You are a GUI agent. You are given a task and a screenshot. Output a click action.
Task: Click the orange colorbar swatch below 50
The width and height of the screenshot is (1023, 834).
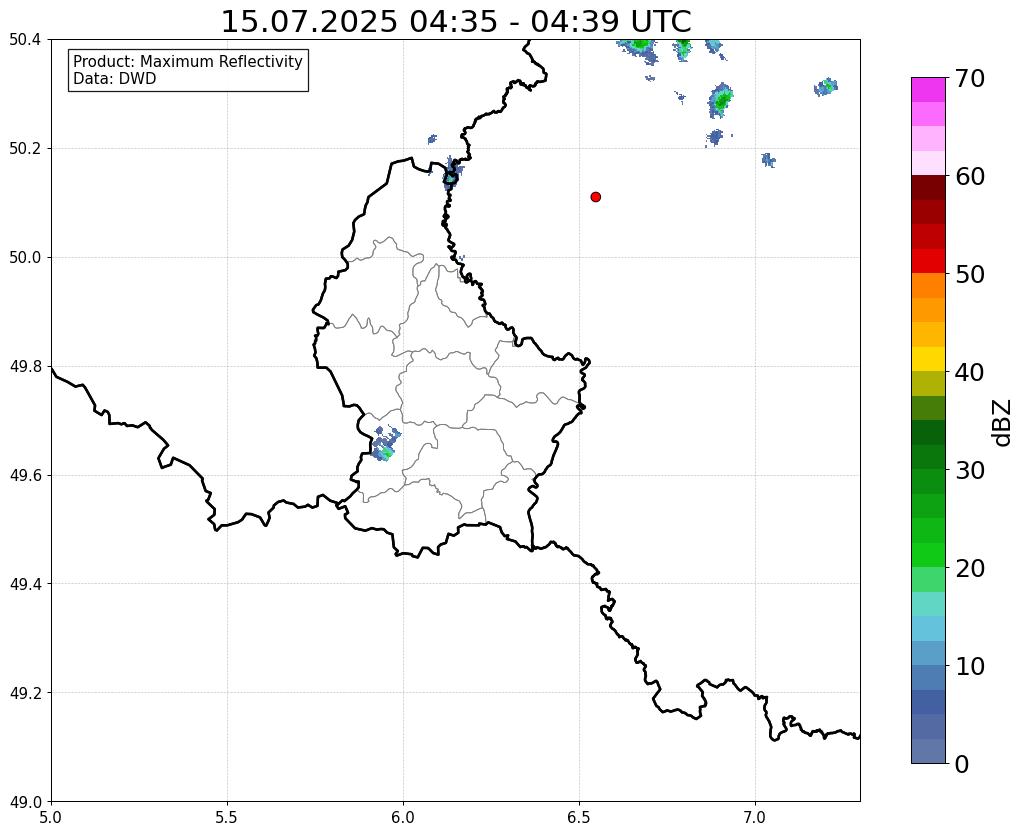(x=928, y=286)
